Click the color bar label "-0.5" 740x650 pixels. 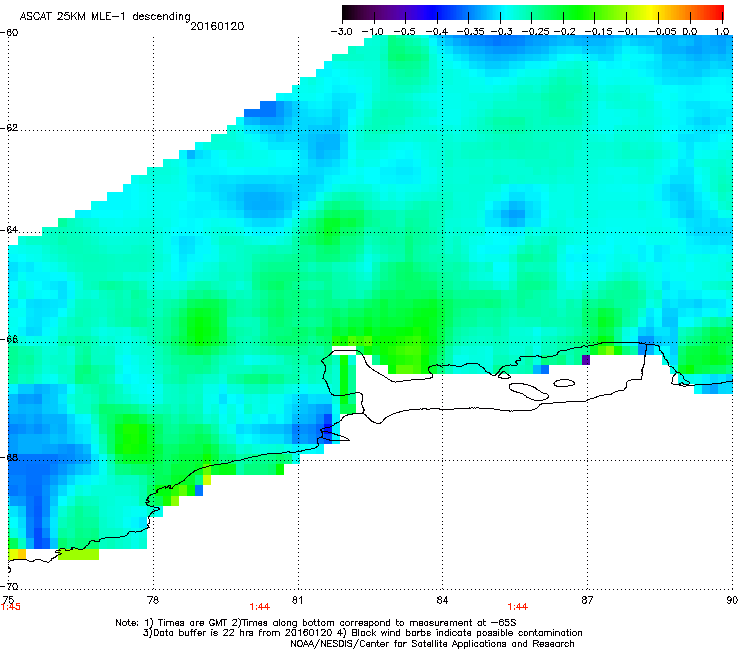pos(404,32)
